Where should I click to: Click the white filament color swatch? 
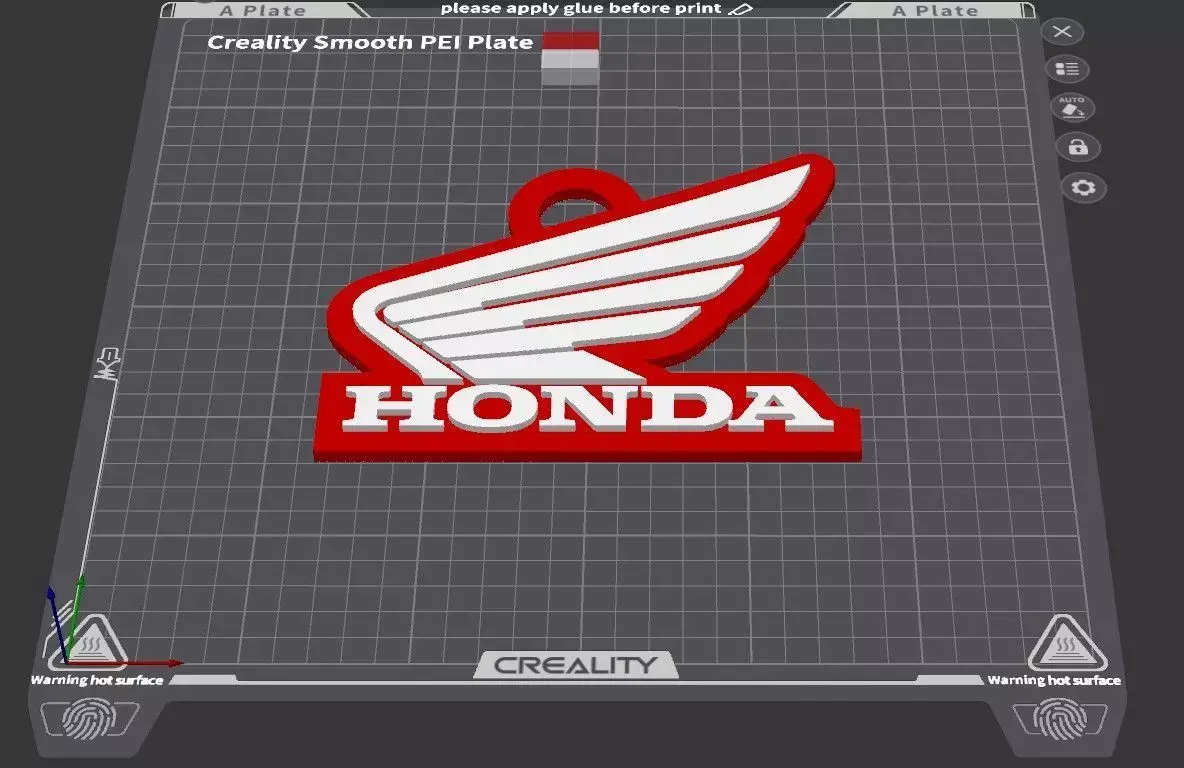tap(570, 60)
